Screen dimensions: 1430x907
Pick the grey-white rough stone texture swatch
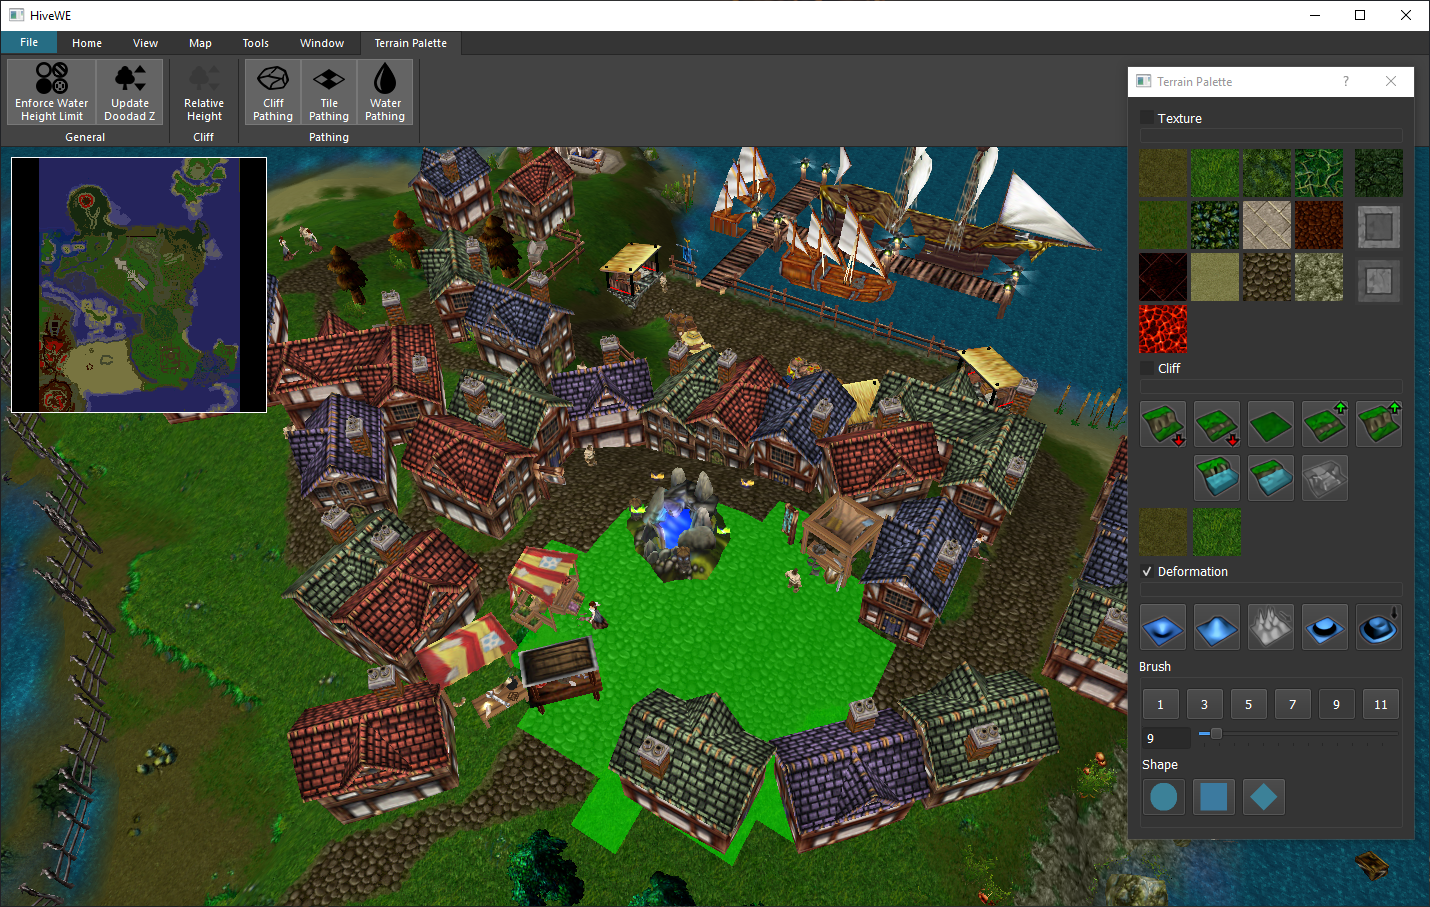[x=1319, y=277]
